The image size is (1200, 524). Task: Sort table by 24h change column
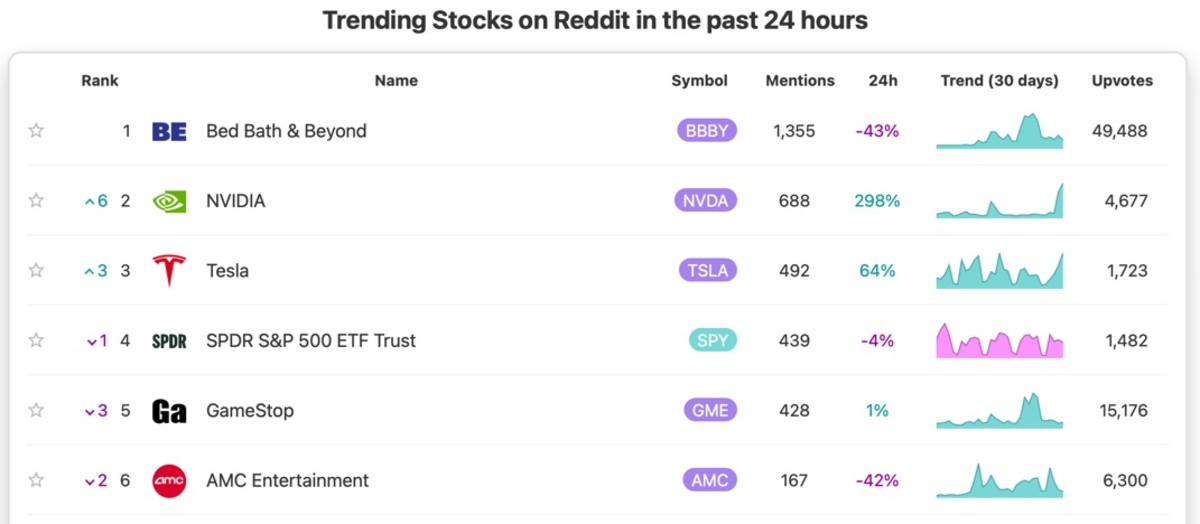coord(883,81)
